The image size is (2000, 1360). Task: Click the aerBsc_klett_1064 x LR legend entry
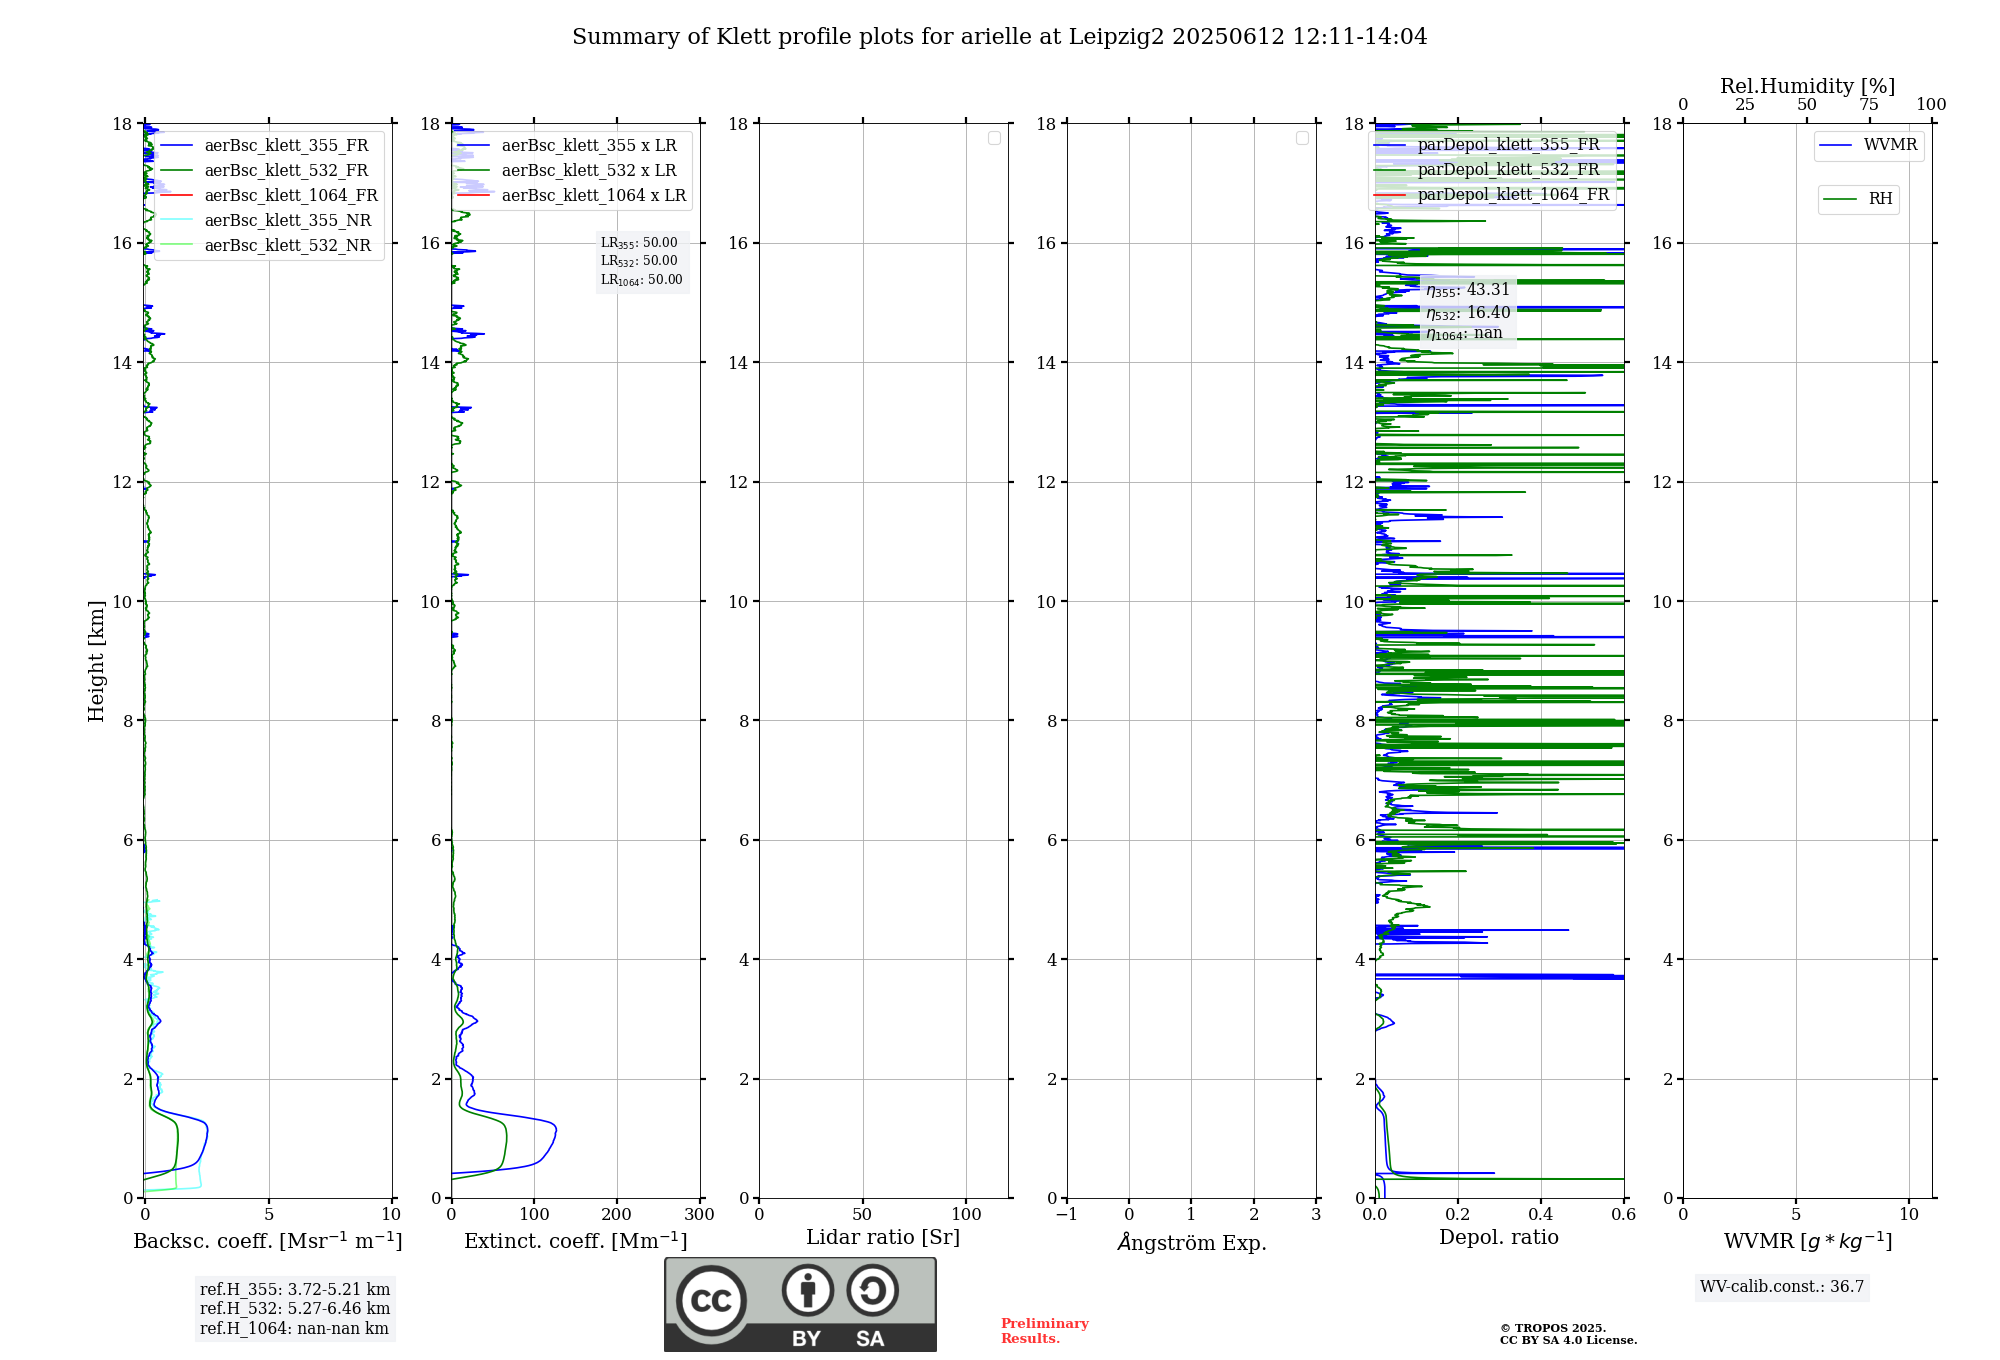pyautogui.click(x=572, y=196)
